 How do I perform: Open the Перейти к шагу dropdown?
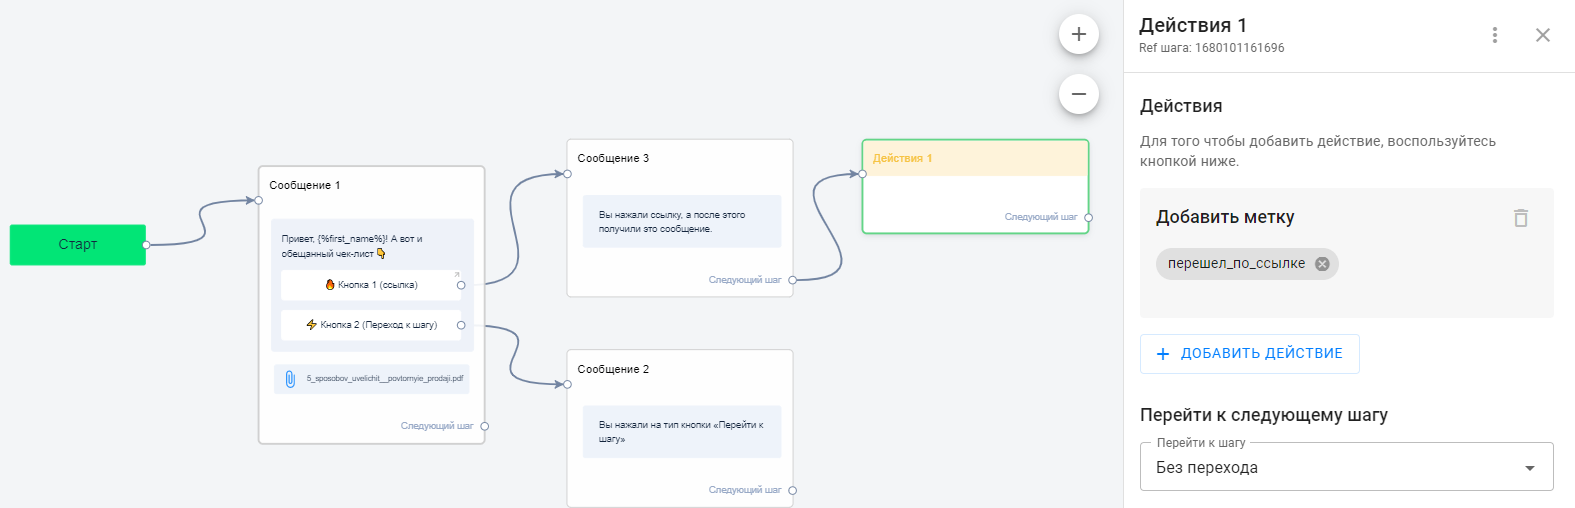point(1345,467)
